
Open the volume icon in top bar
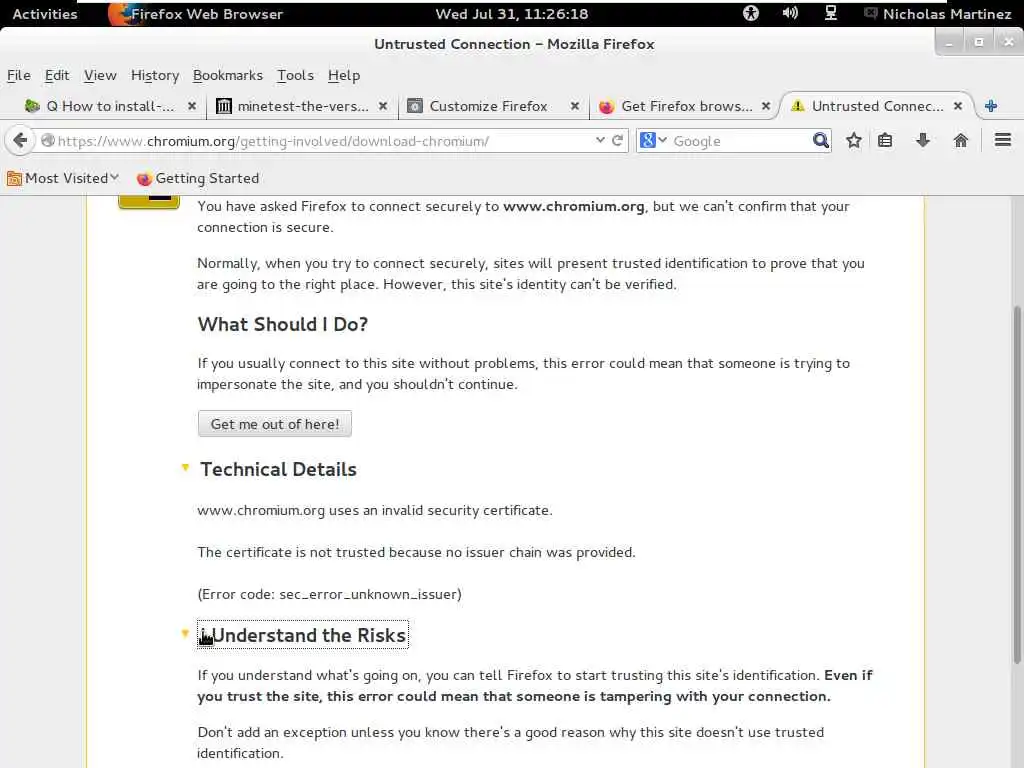click(790, 13)
